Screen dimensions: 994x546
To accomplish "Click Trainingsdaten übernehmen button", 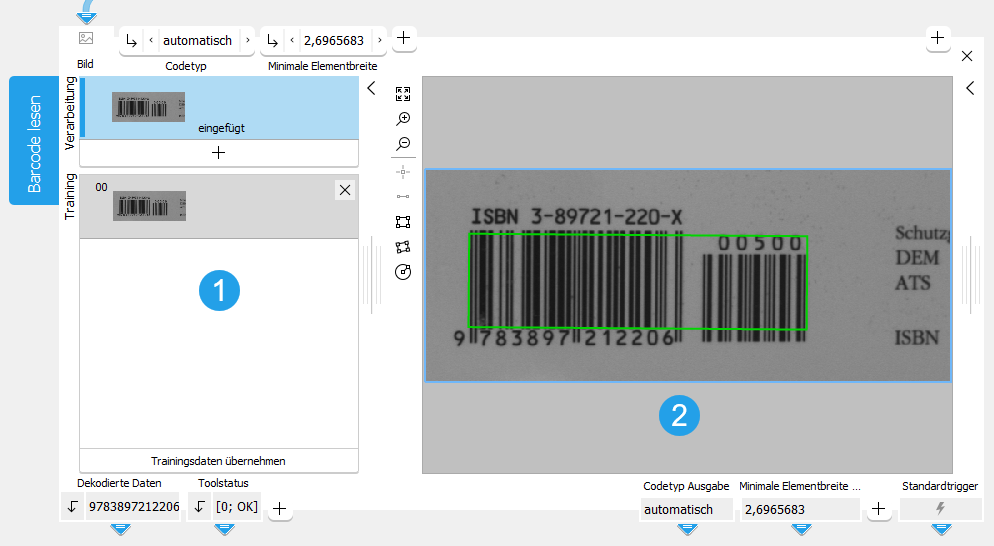I will pos(218,461).
